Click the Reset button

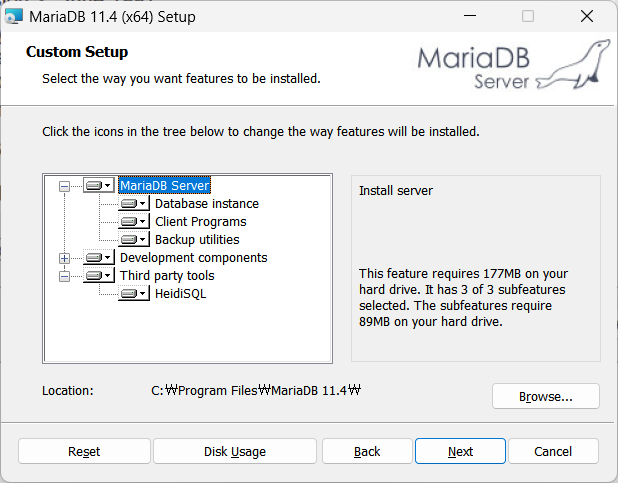84,451
